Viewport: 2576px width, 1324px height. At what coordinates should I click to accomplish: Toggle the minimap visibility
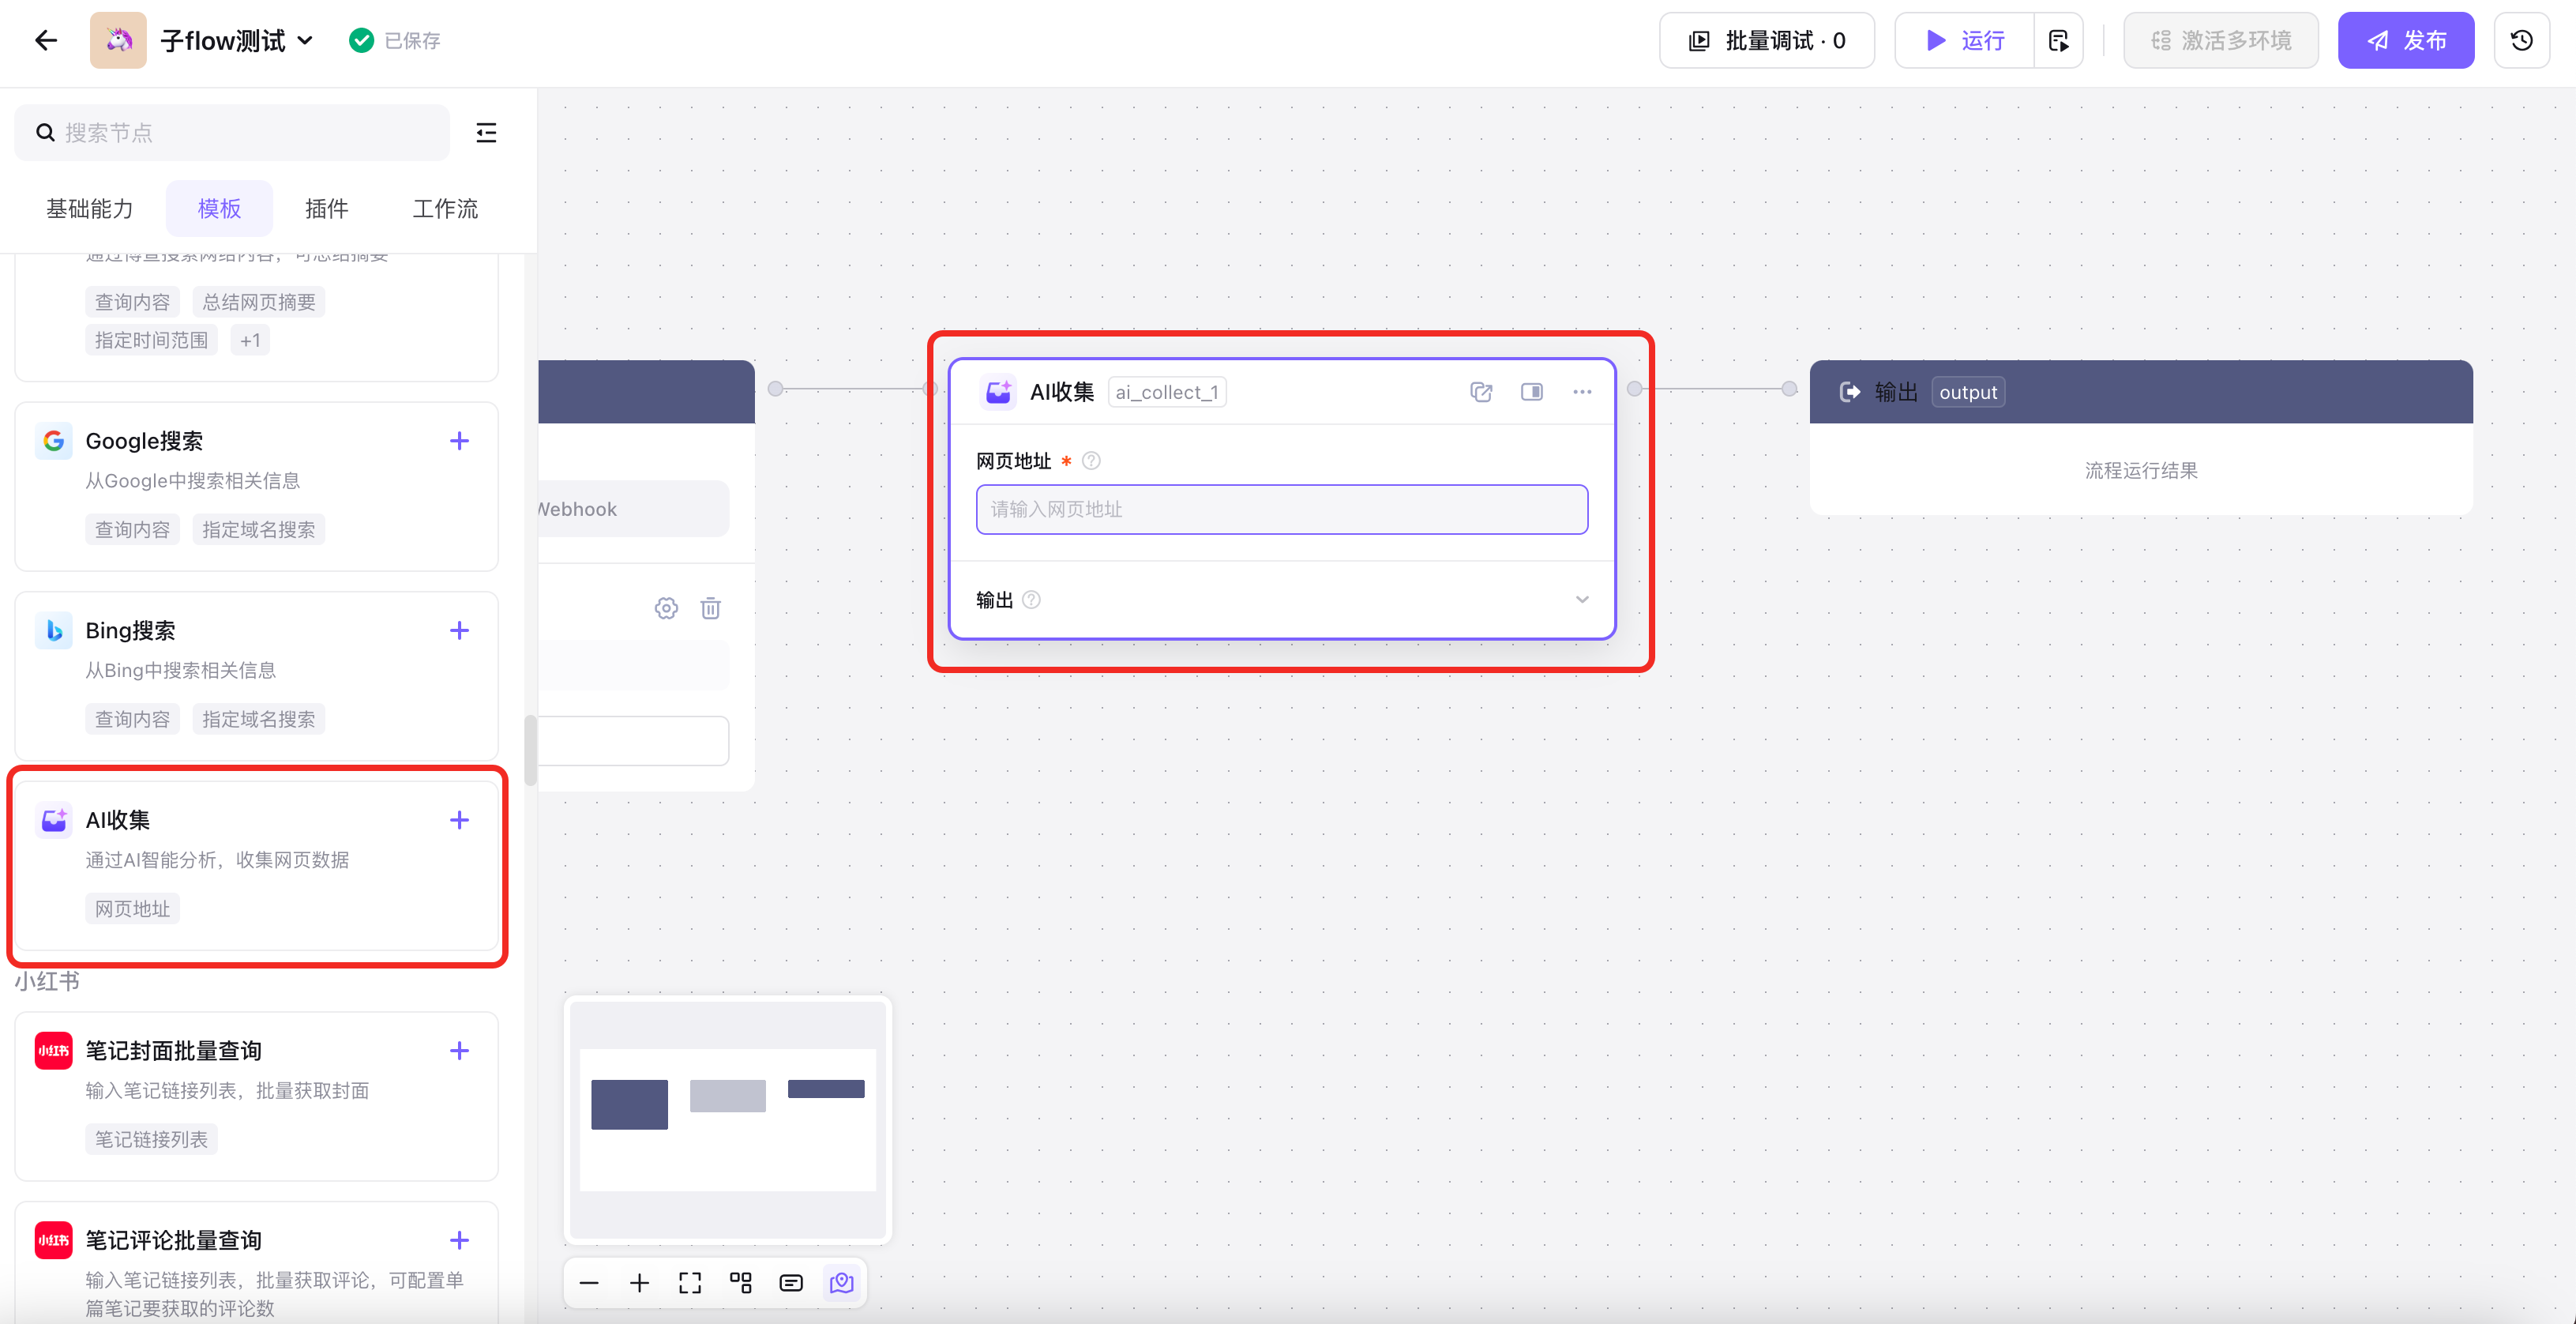842,1283
